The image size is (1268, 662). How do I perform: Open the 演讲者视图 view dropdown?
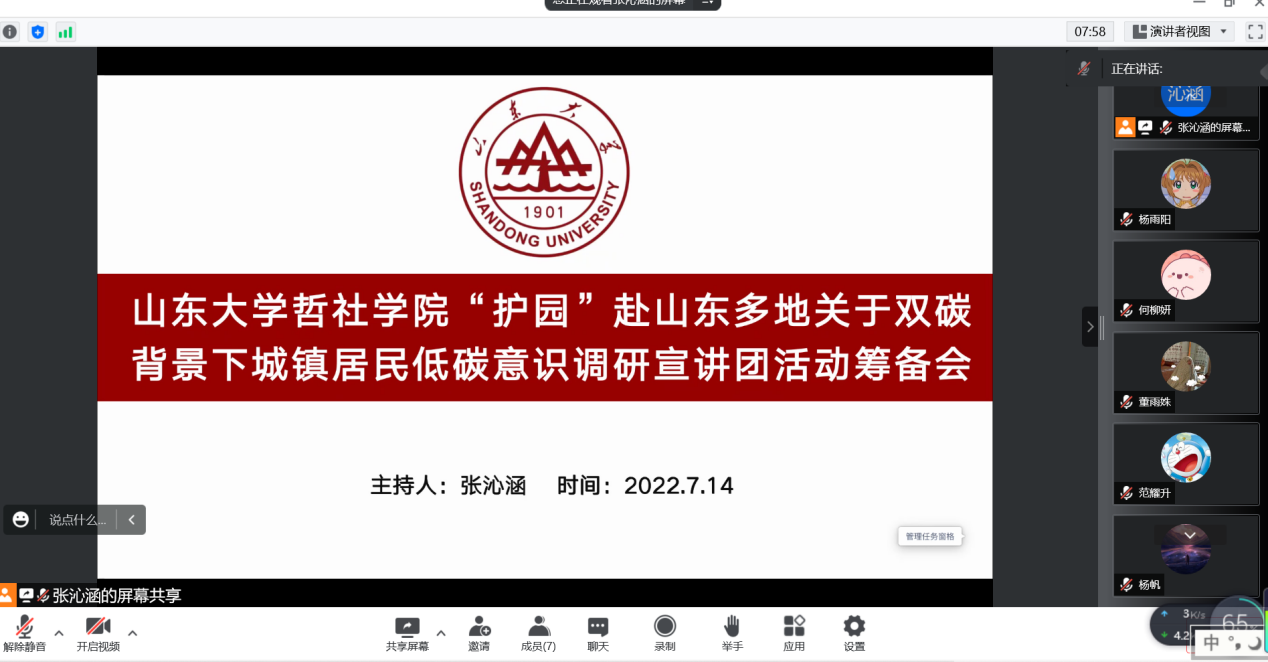click(1179, 32)
